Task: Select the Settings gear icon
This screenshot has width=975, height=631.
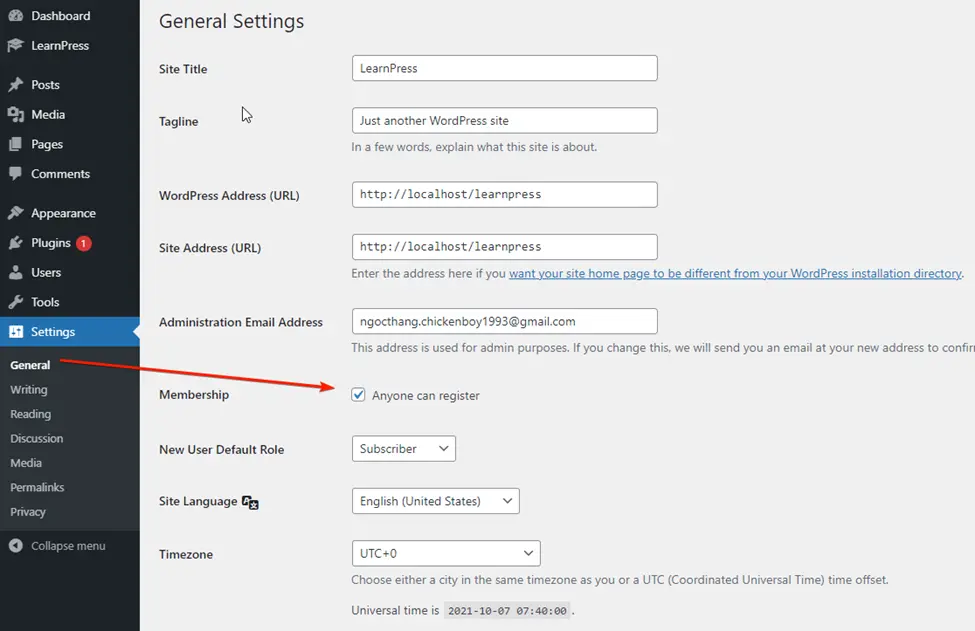Action: pos(16,330)
